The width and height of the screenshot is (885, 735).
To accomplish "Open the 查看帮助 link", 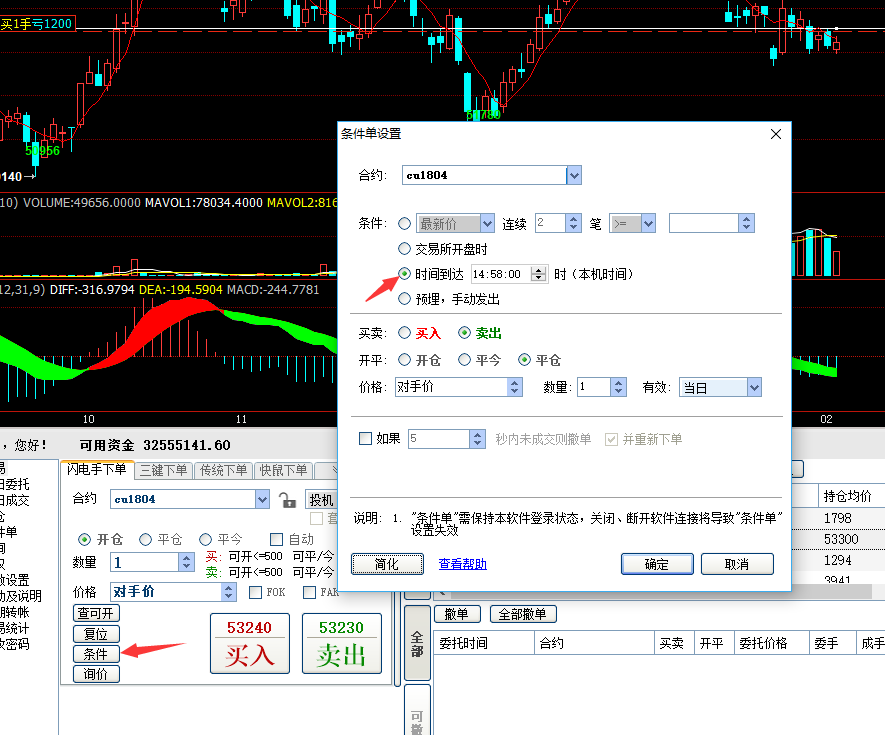I will 462,564.
